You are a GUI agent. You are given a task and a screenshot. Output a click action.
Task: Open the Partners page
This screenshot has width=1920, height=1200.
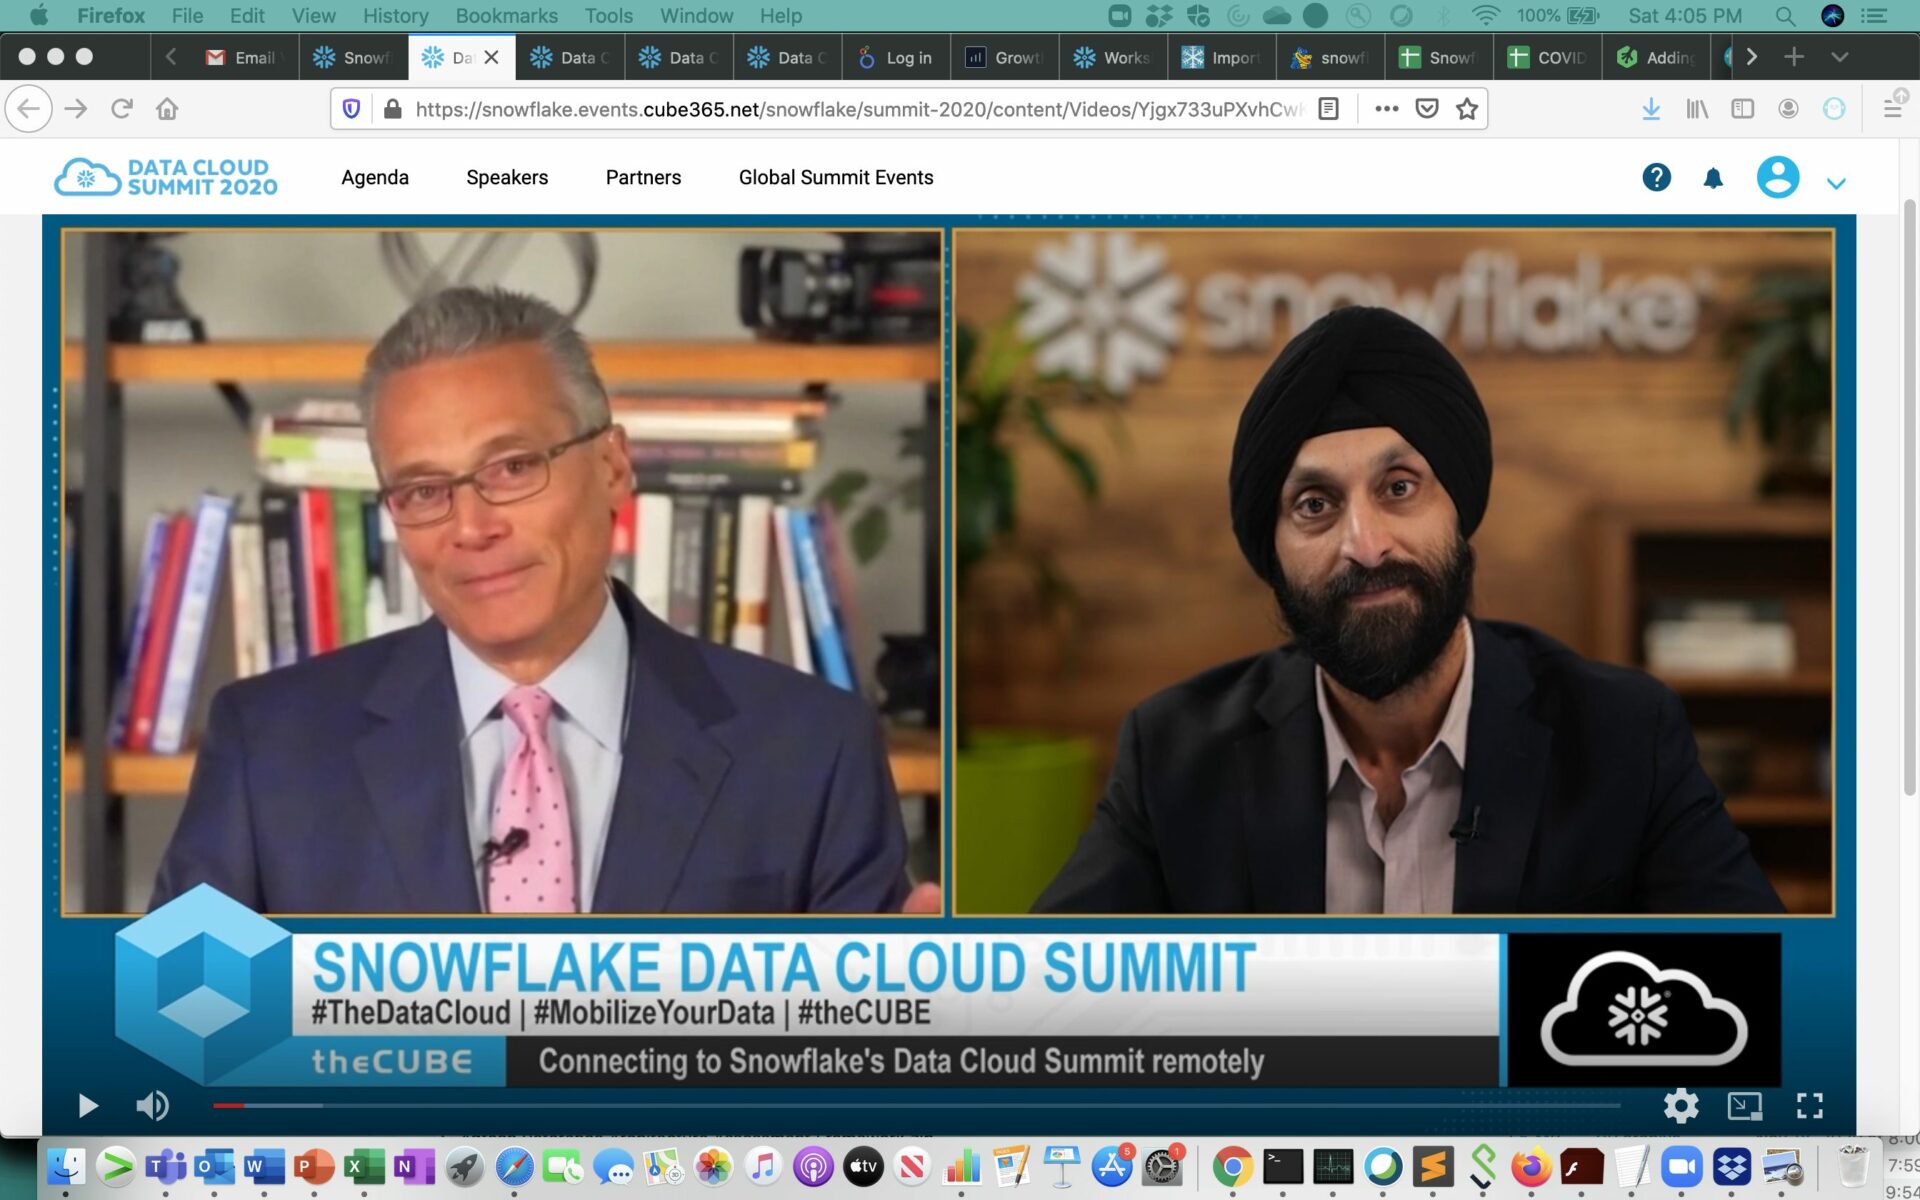pyautogui.click(x=643, y=178)
